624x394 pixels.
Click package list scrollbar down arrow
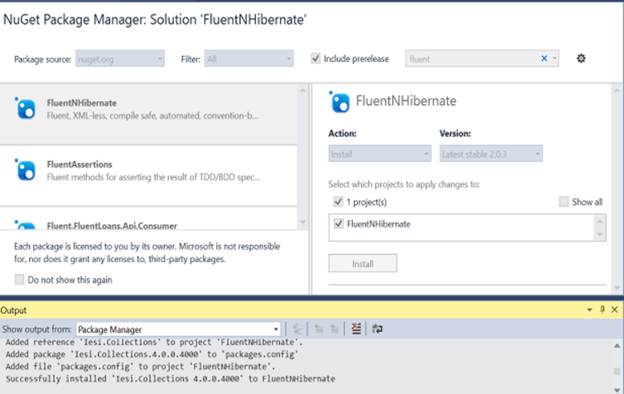(x=303, y=222)
